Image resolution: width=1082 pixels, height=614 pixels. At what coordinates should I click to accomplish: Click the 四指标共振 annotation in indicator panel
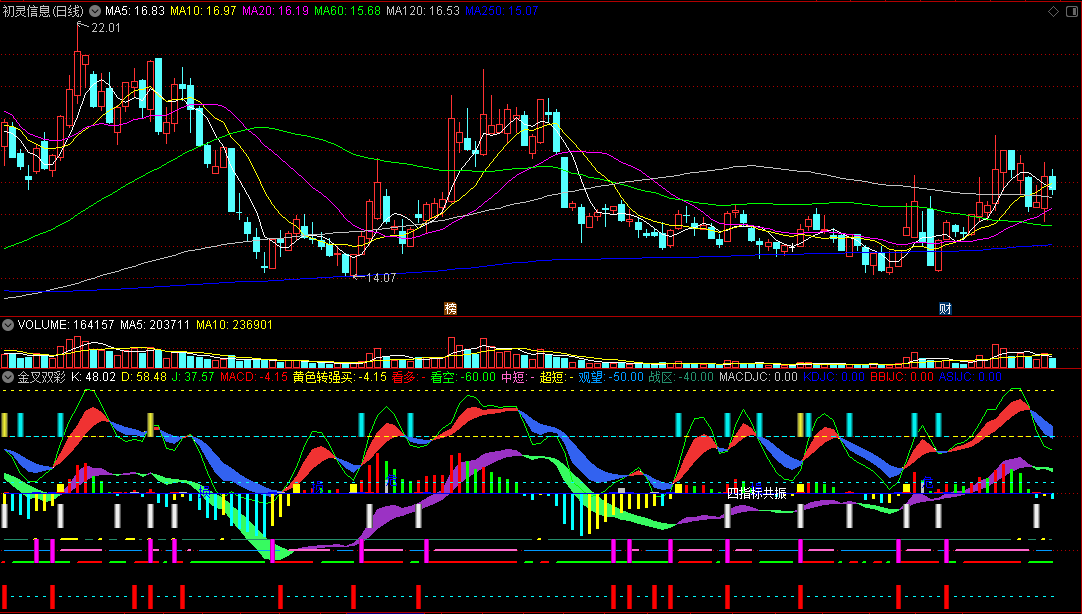pos(757,493)
